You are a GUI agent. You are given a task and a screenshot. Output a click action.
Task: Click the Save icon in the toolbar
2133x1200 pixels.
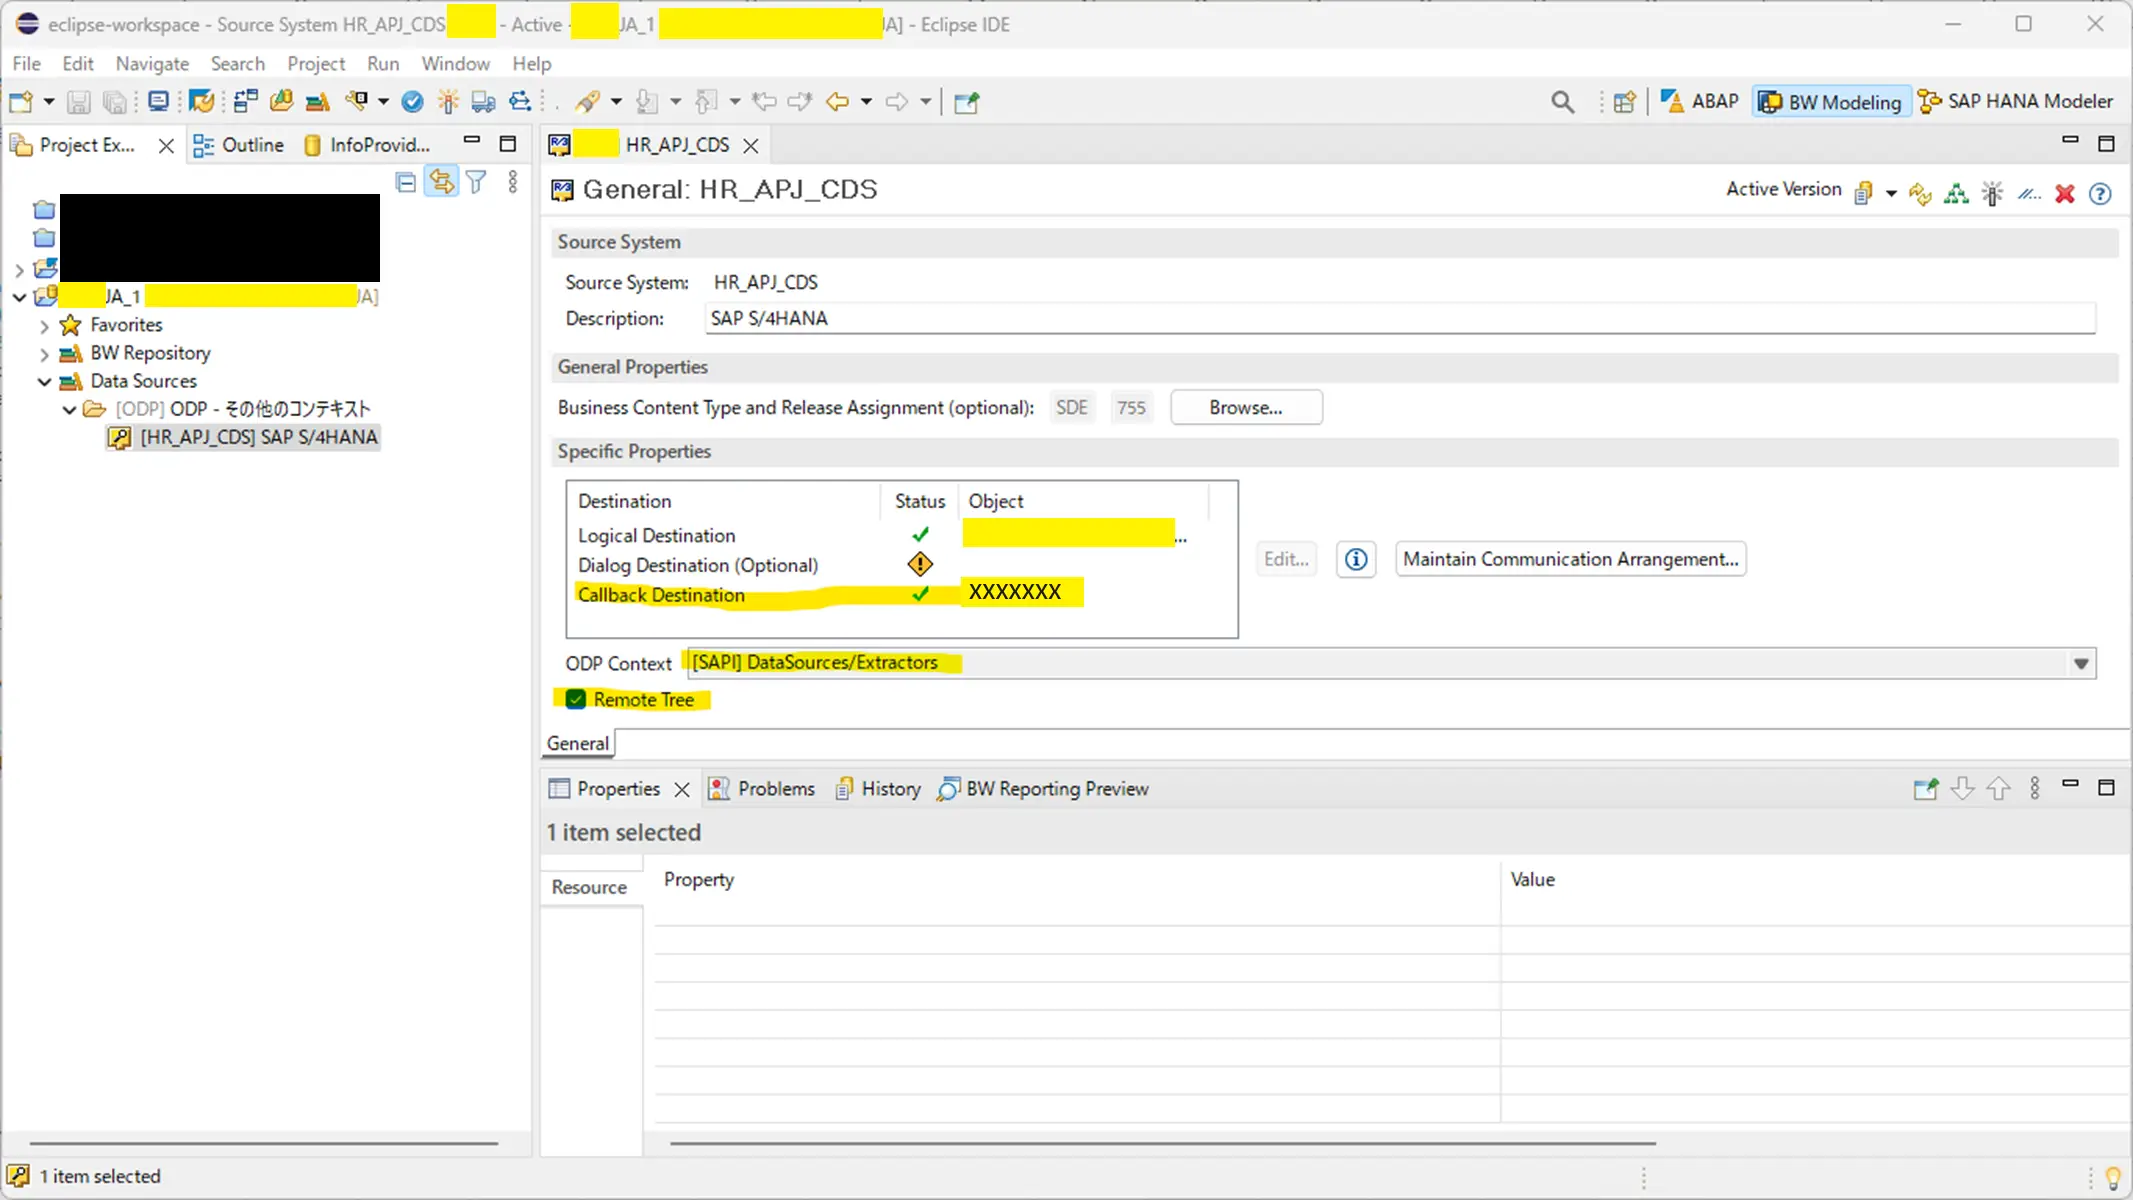point(78,102)
